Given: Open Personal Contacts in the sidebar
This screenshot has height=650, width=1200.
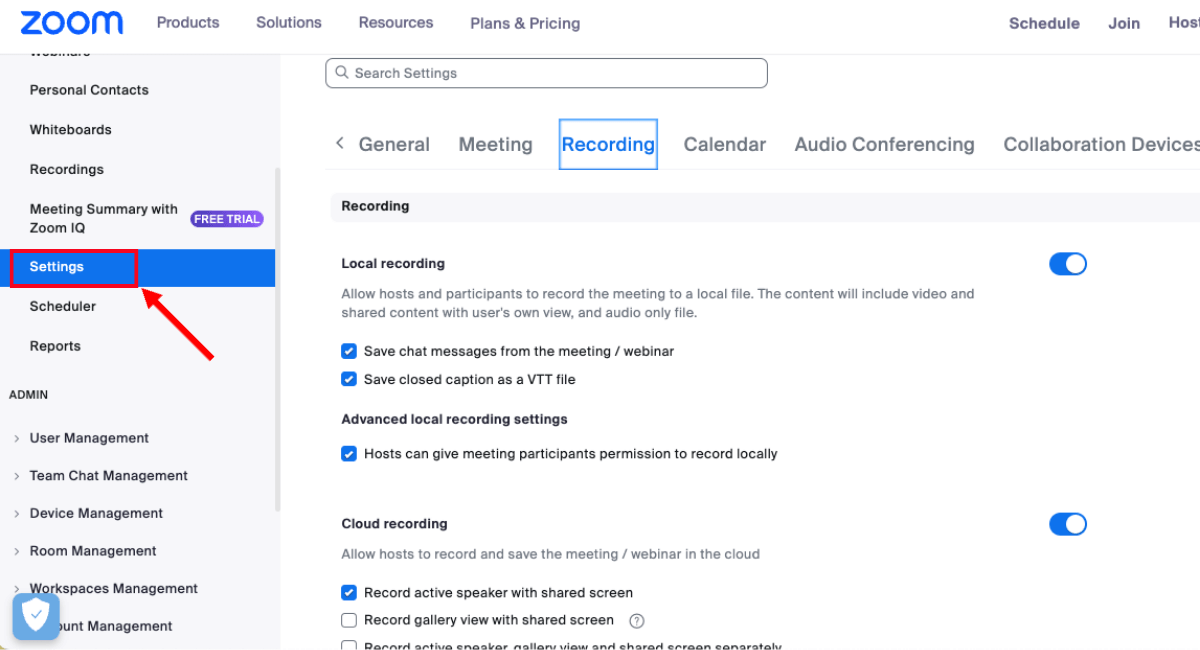Looking at the screenshot, I should point(89,90).
